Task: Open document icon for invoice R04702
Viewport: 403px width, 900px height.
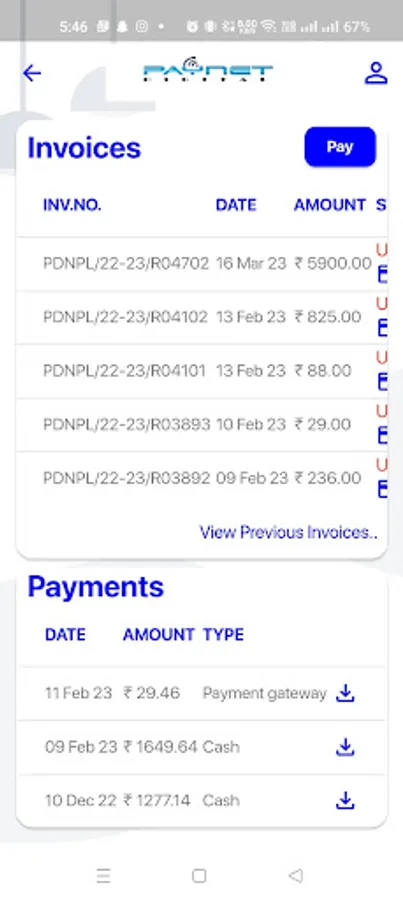Action: click(x=382, y=275)
